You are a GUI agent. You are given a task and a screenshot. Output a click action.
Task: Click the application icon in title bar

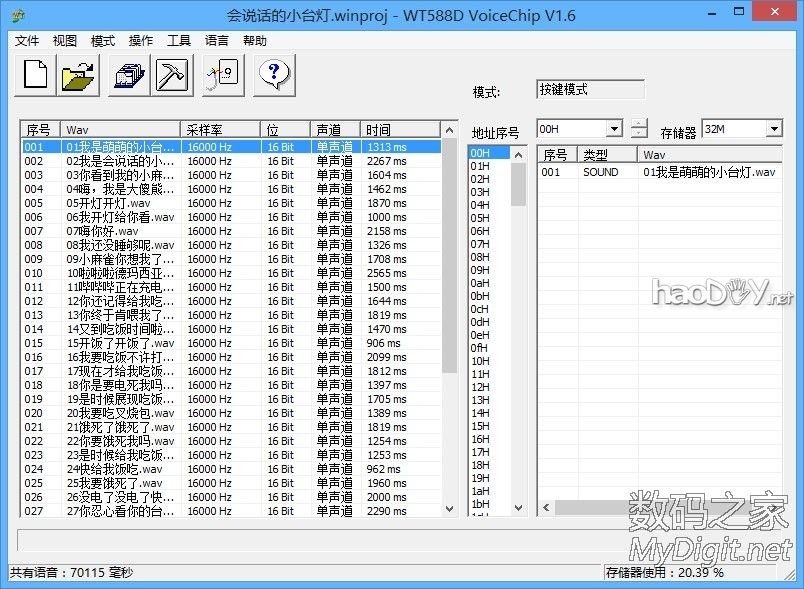pyautogui.click(x=20, y=16)
